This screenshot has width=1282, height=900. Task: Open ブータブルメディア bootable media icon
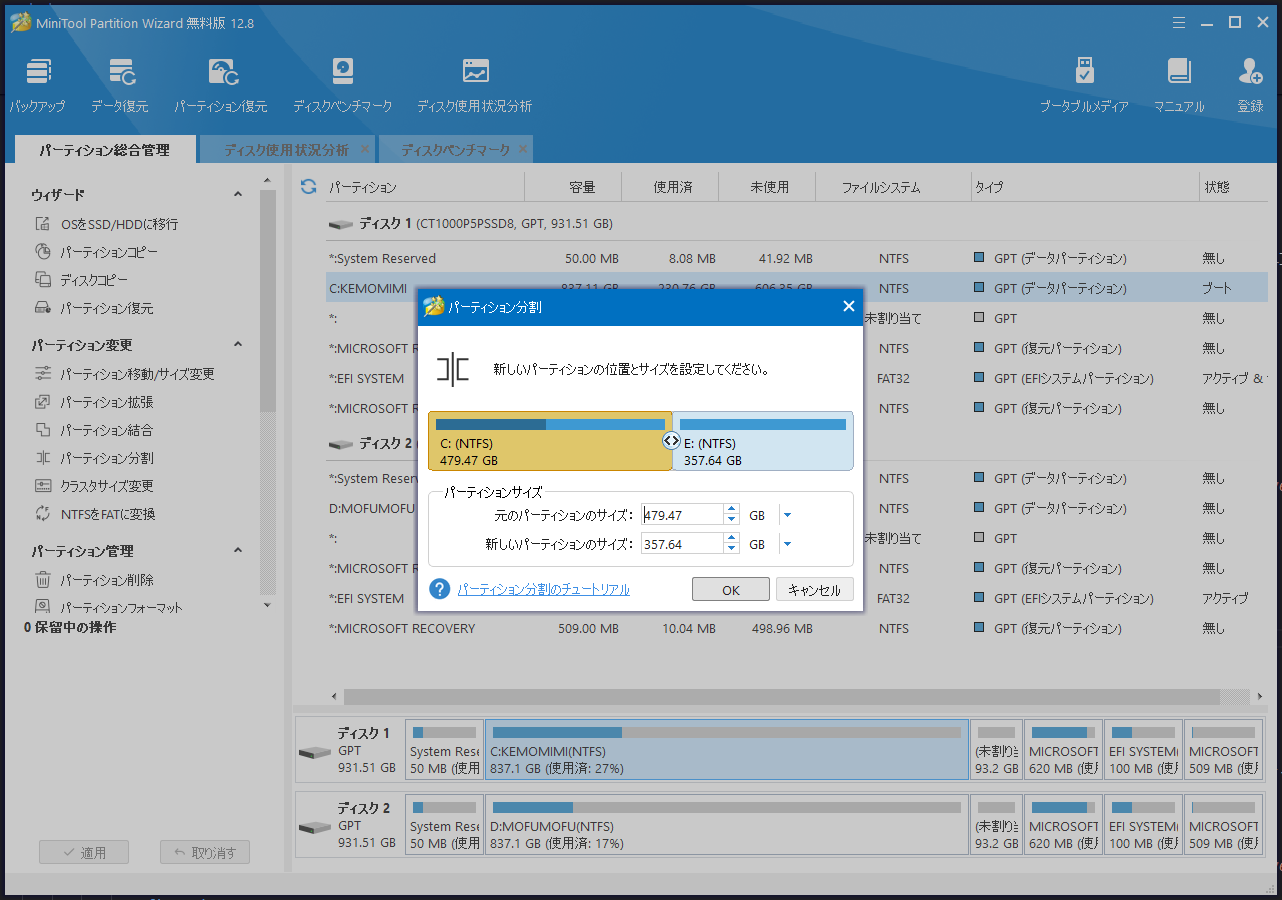(x=1084, y=73)
